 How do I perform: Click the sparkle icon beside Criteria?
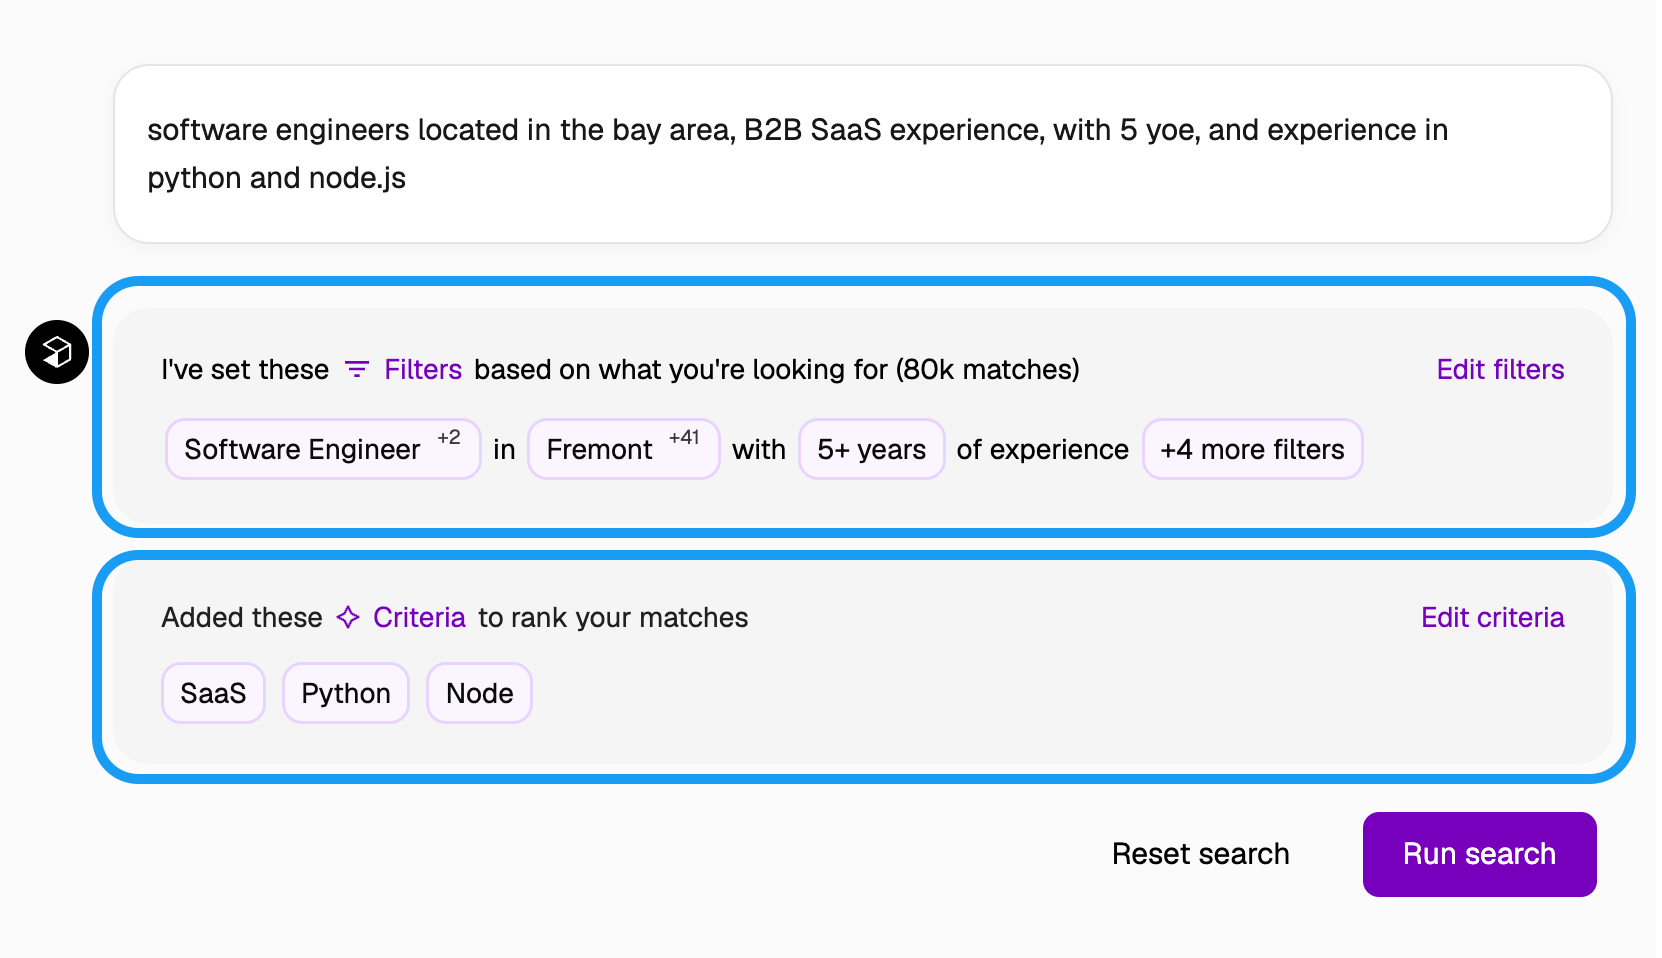click(x=348, y=617)
